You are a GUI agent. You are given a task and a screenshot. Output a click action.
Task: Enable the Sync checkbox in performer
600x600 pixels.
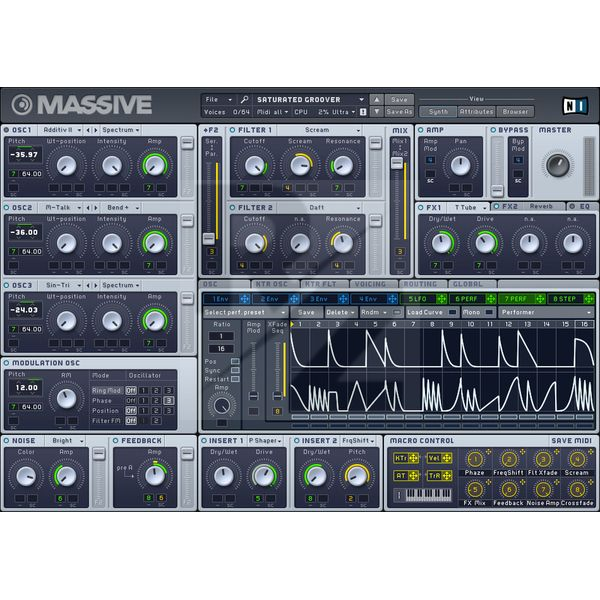pos(235,370)
